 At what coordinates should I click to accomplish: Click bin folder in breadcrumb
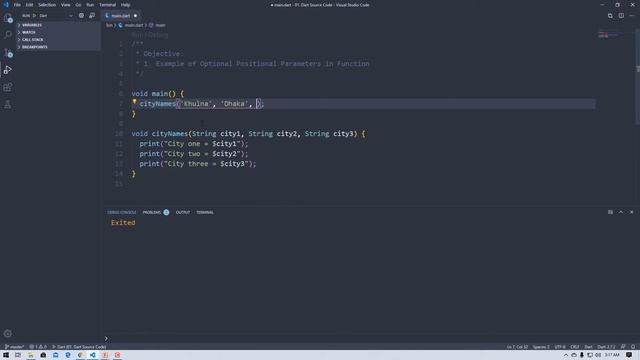109,25
